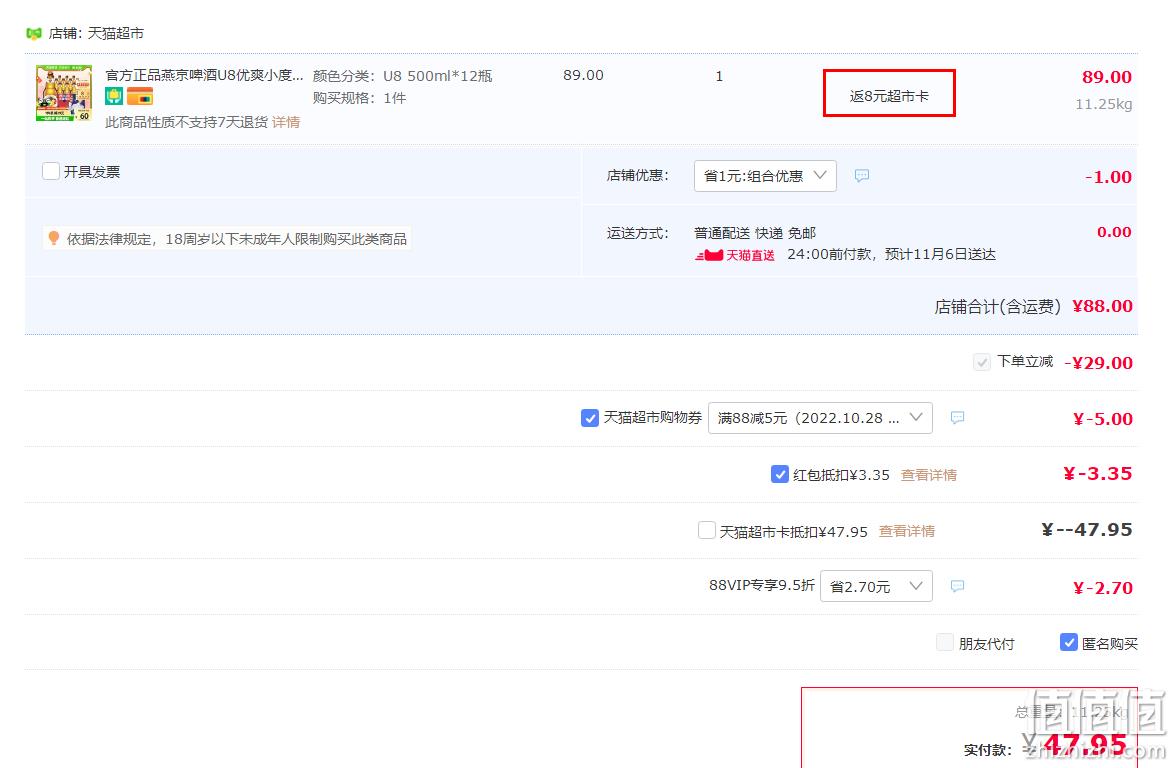Open 查看详情 next to 红包抵扣
The height and width of the screenshot is (768, 1175).
click(x=928, y=475)
